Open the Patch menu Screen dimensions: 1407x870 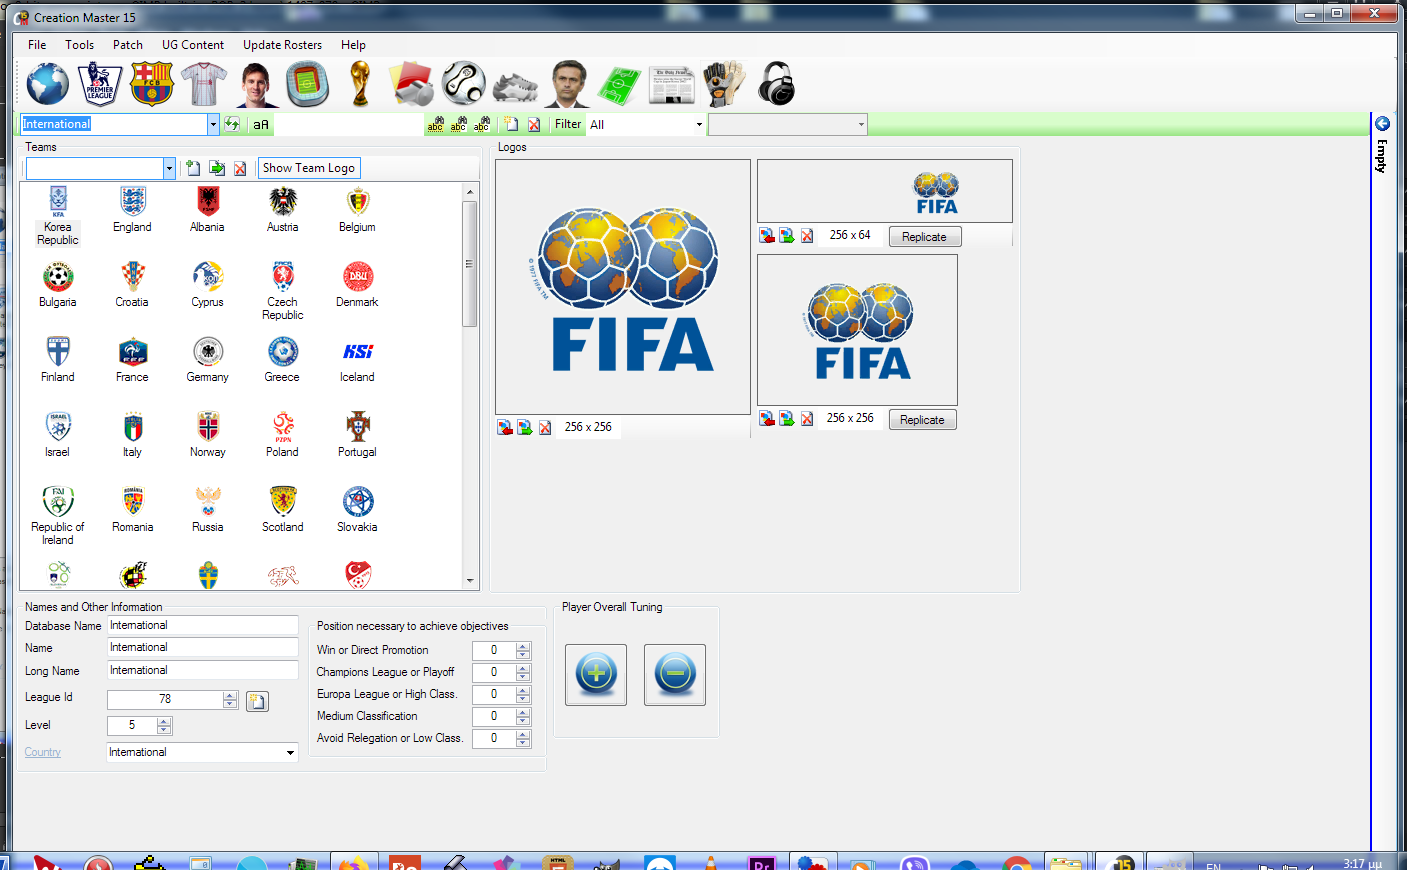[128, 45]
